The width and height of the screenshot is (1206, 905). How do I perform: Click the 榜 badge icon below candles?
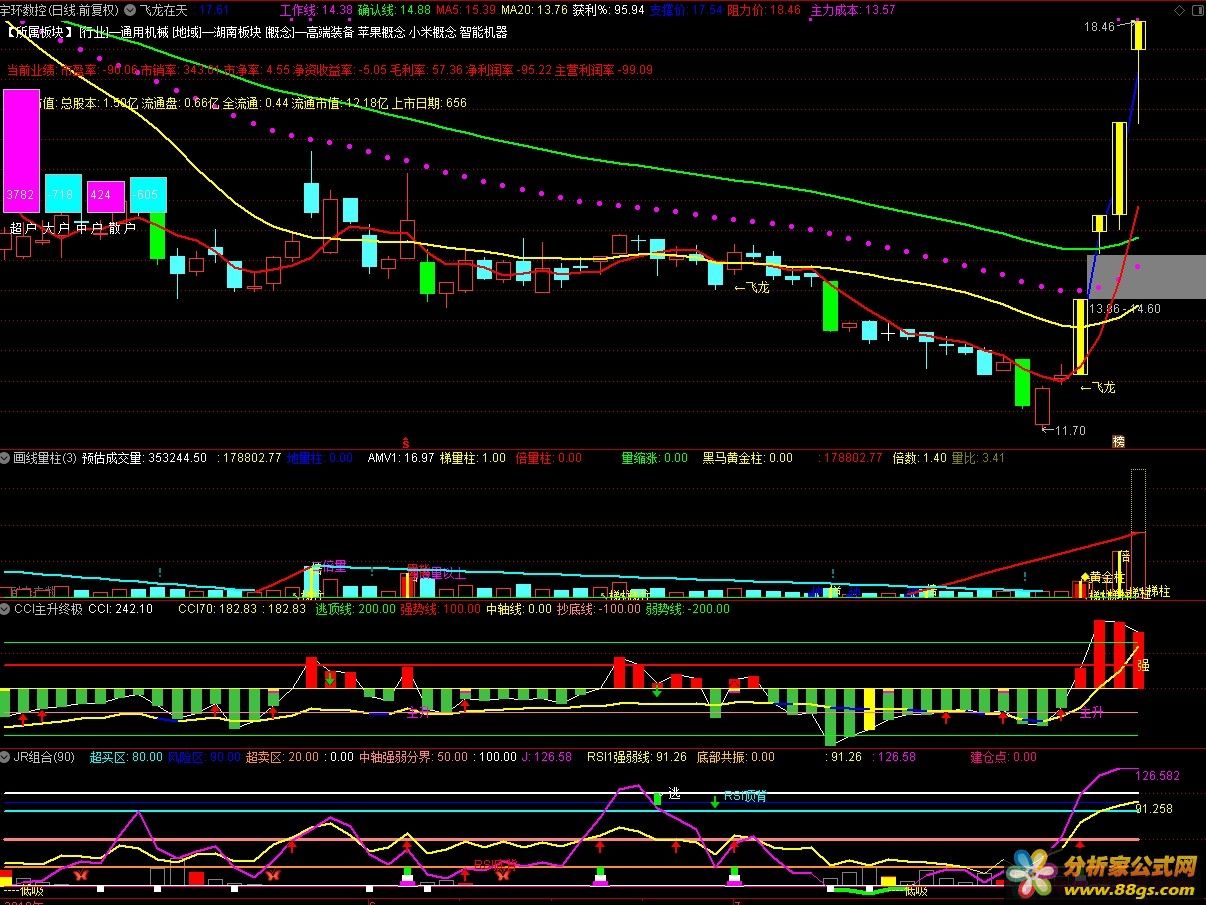tap(1118, 441)
